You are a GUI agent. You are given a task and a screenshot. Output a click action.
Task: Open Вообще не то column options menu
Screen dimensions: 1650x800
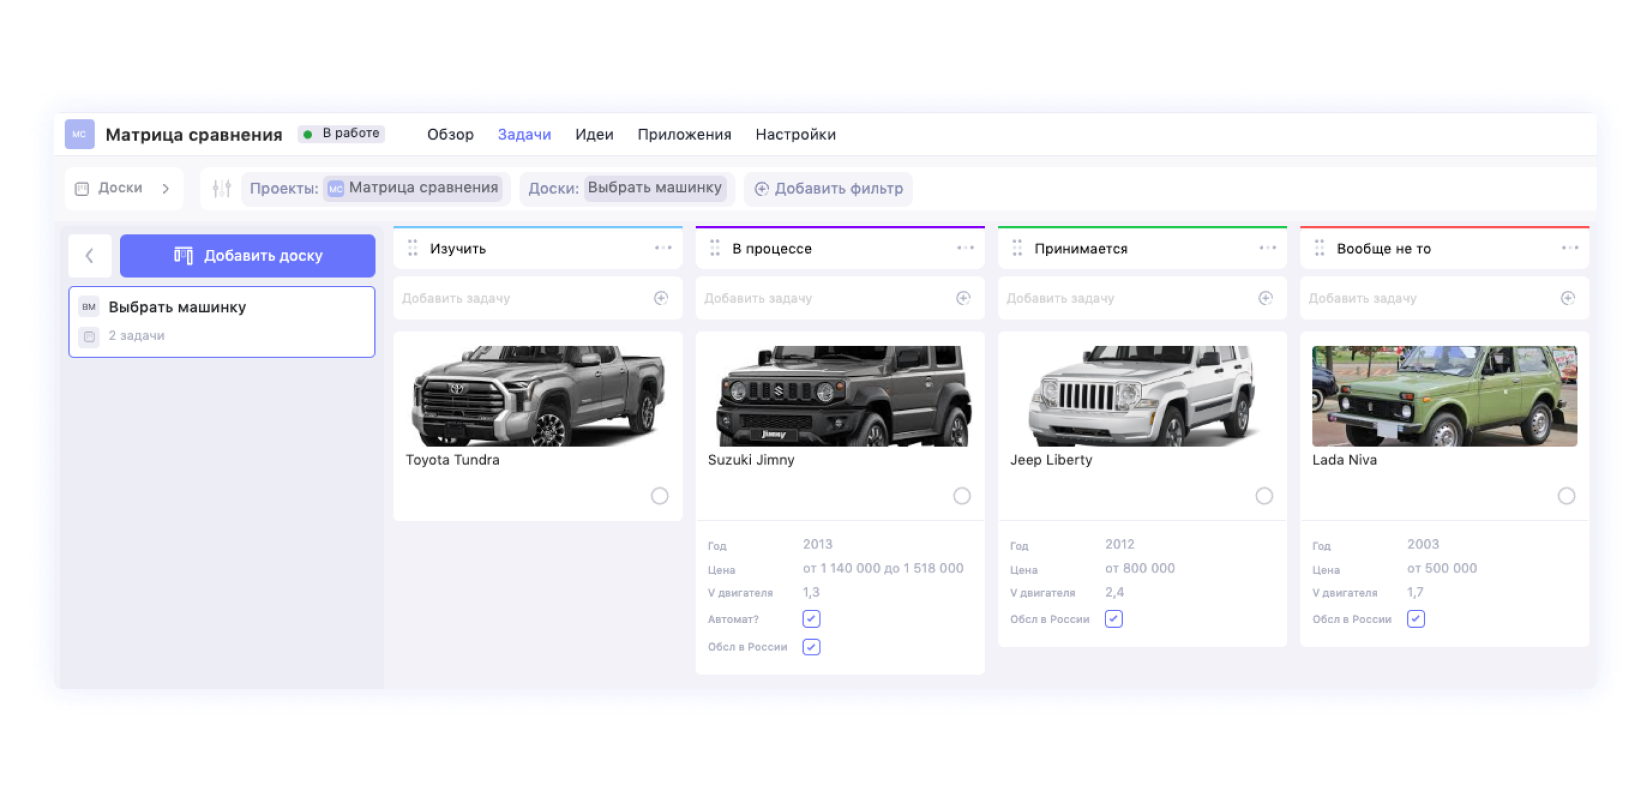(1570, 248)
